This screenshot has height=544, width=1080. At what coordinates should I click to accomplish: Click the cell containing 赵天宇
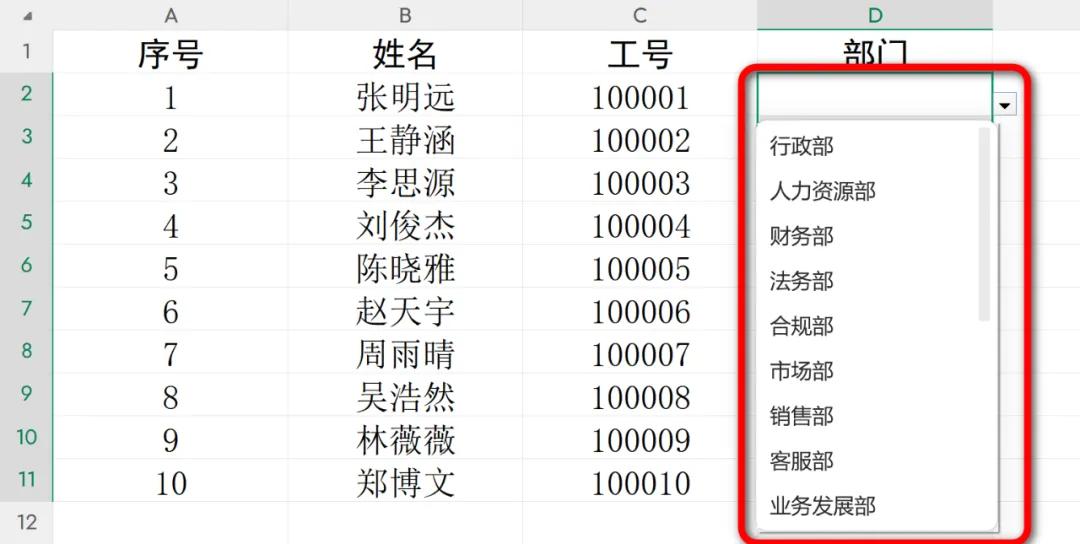[405, 308]
